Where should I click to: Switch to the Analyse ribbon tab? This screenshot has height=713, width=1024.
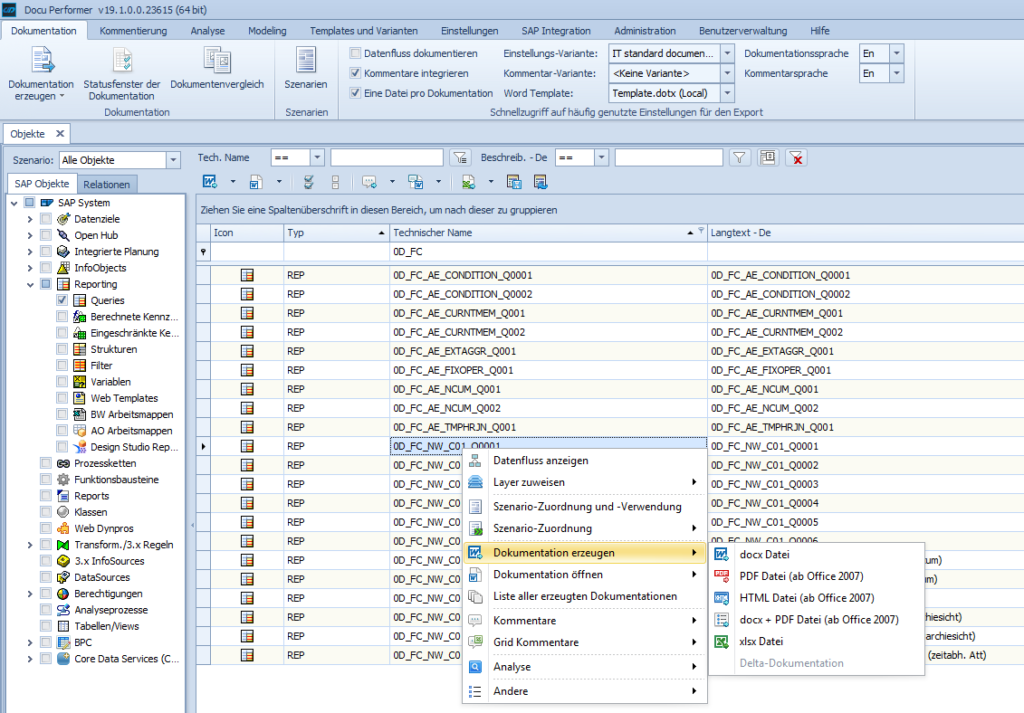point(207,31)
